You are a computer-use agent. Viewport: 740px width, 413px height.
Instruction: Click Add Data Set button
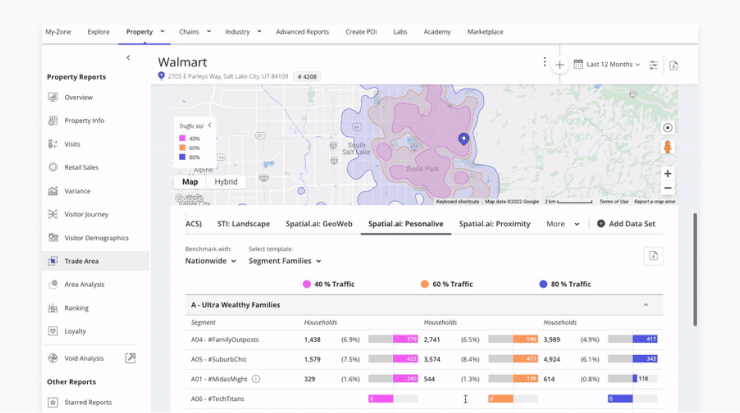626,224
